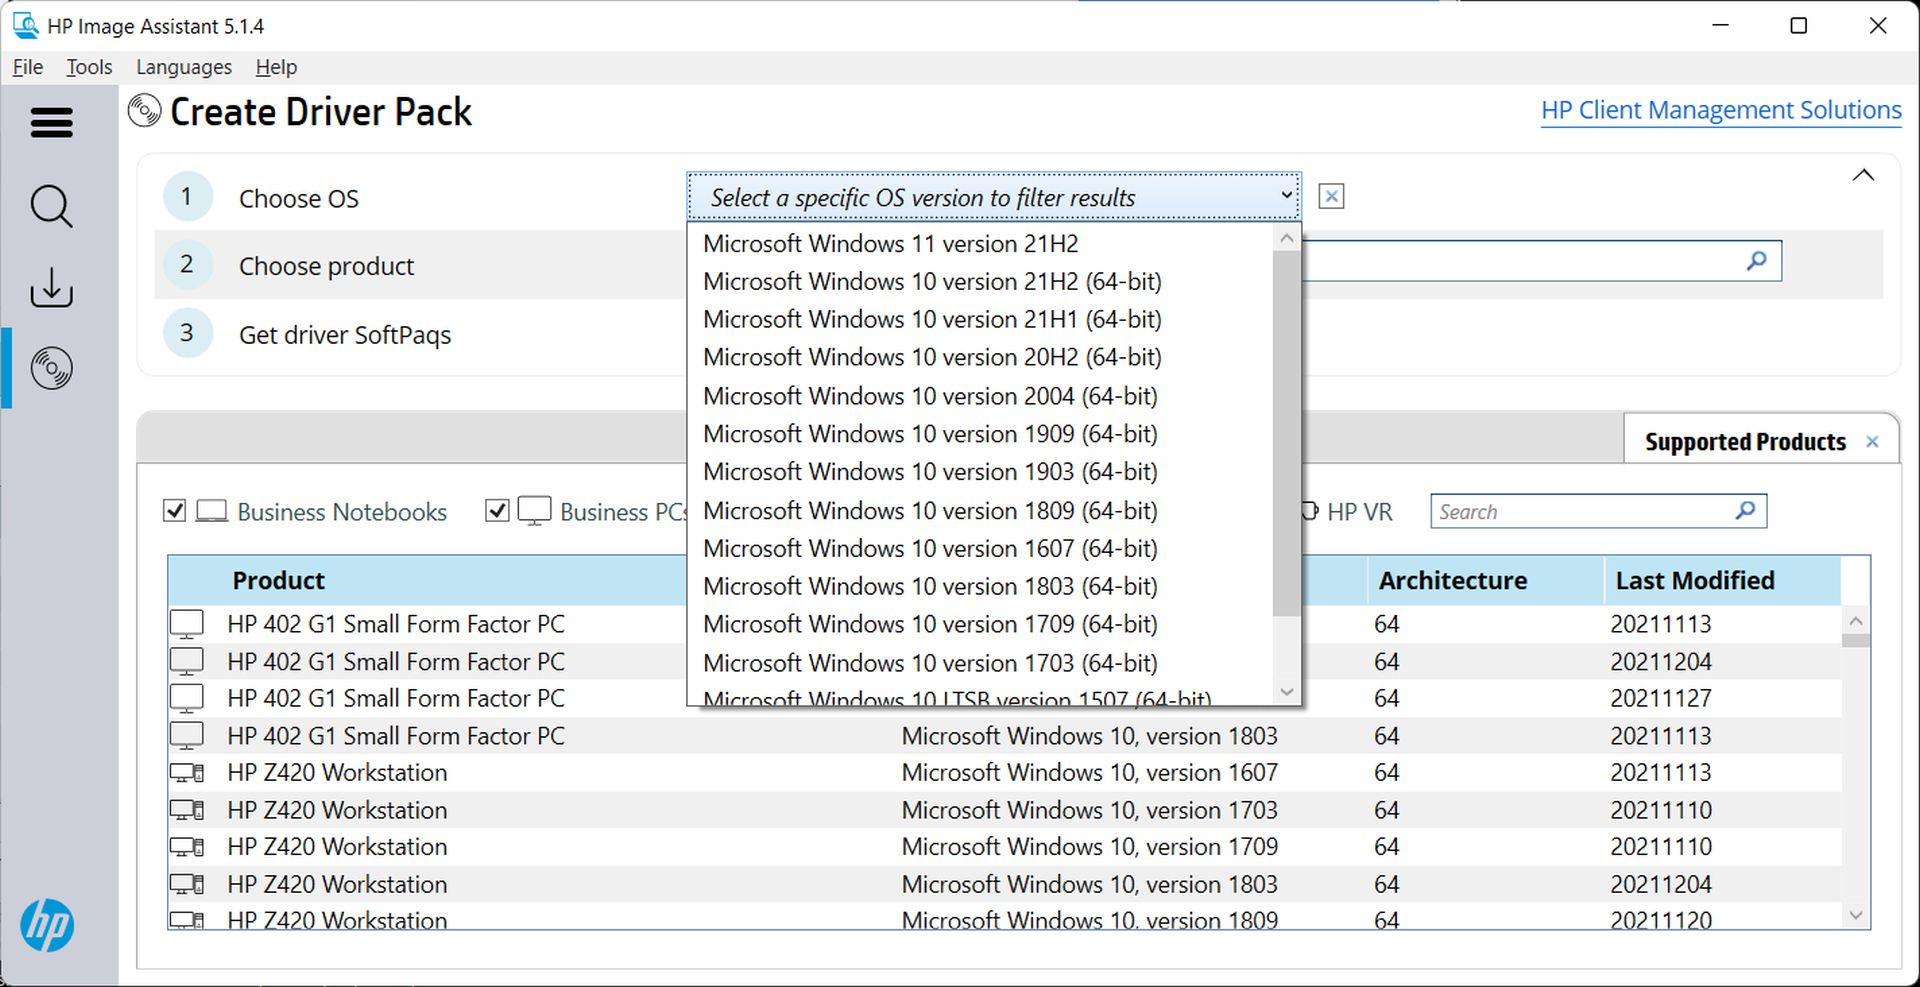Select HP 402 G1 row with version 1803
1920x987 pixels.
point(1005,736)
